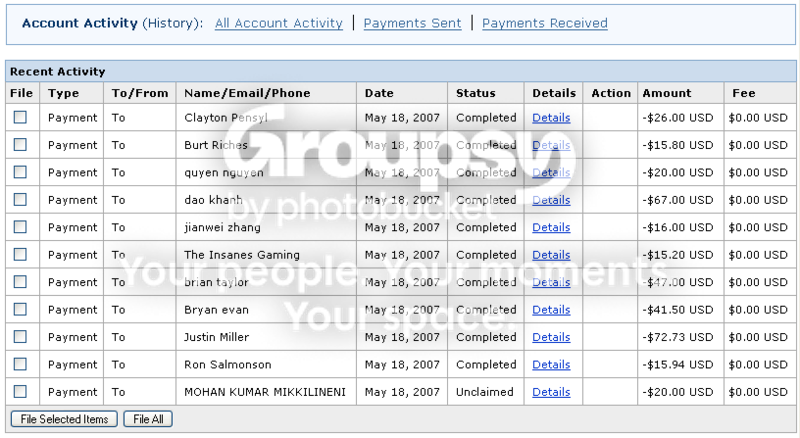Tick checkbox for MOHAN KUMAR MIKKILINENI
Screen dimensions: 800x438
[20, 392]
